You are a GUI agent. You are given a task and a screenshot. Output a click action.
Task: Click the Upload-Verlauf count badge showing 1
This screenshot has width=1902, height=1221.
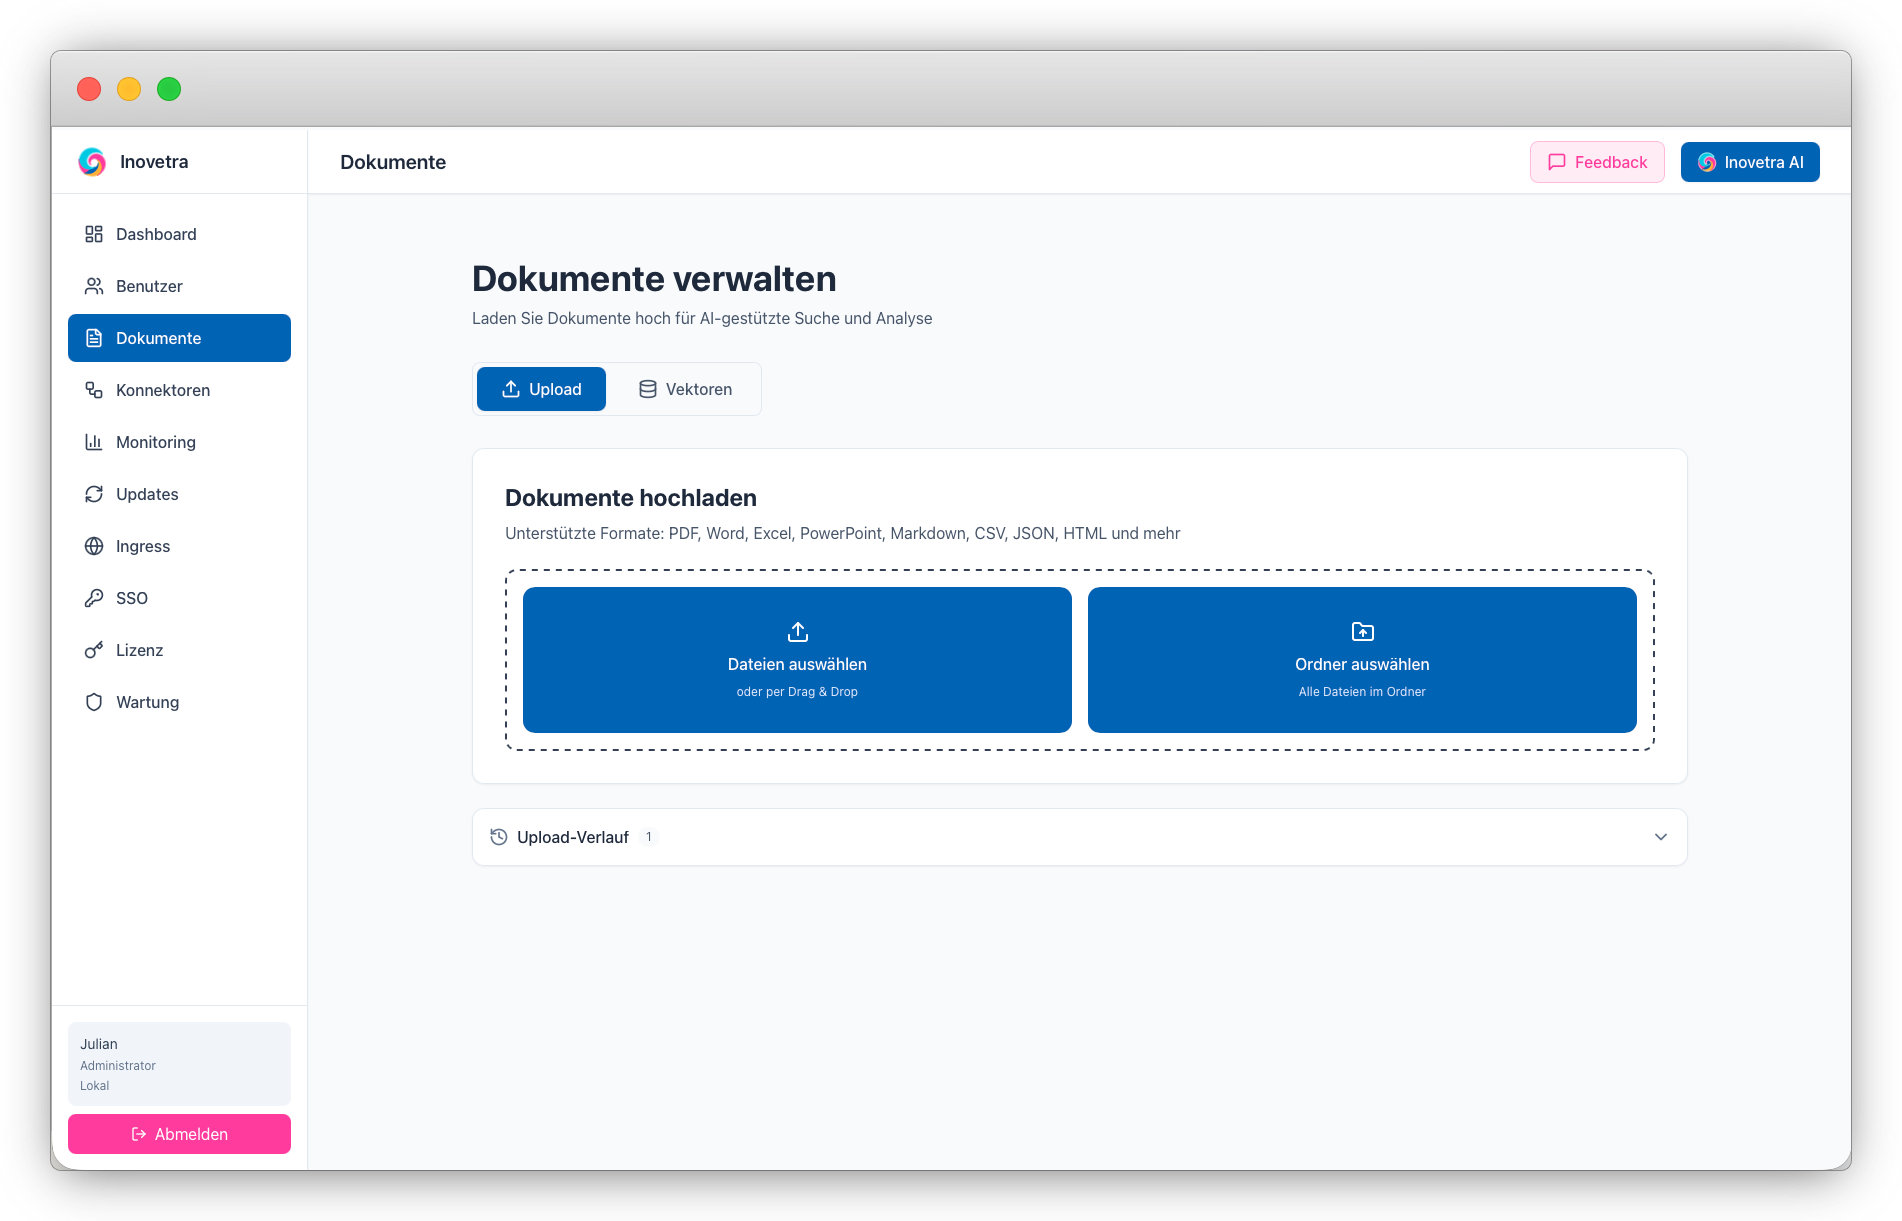click(x=649, y=837)
